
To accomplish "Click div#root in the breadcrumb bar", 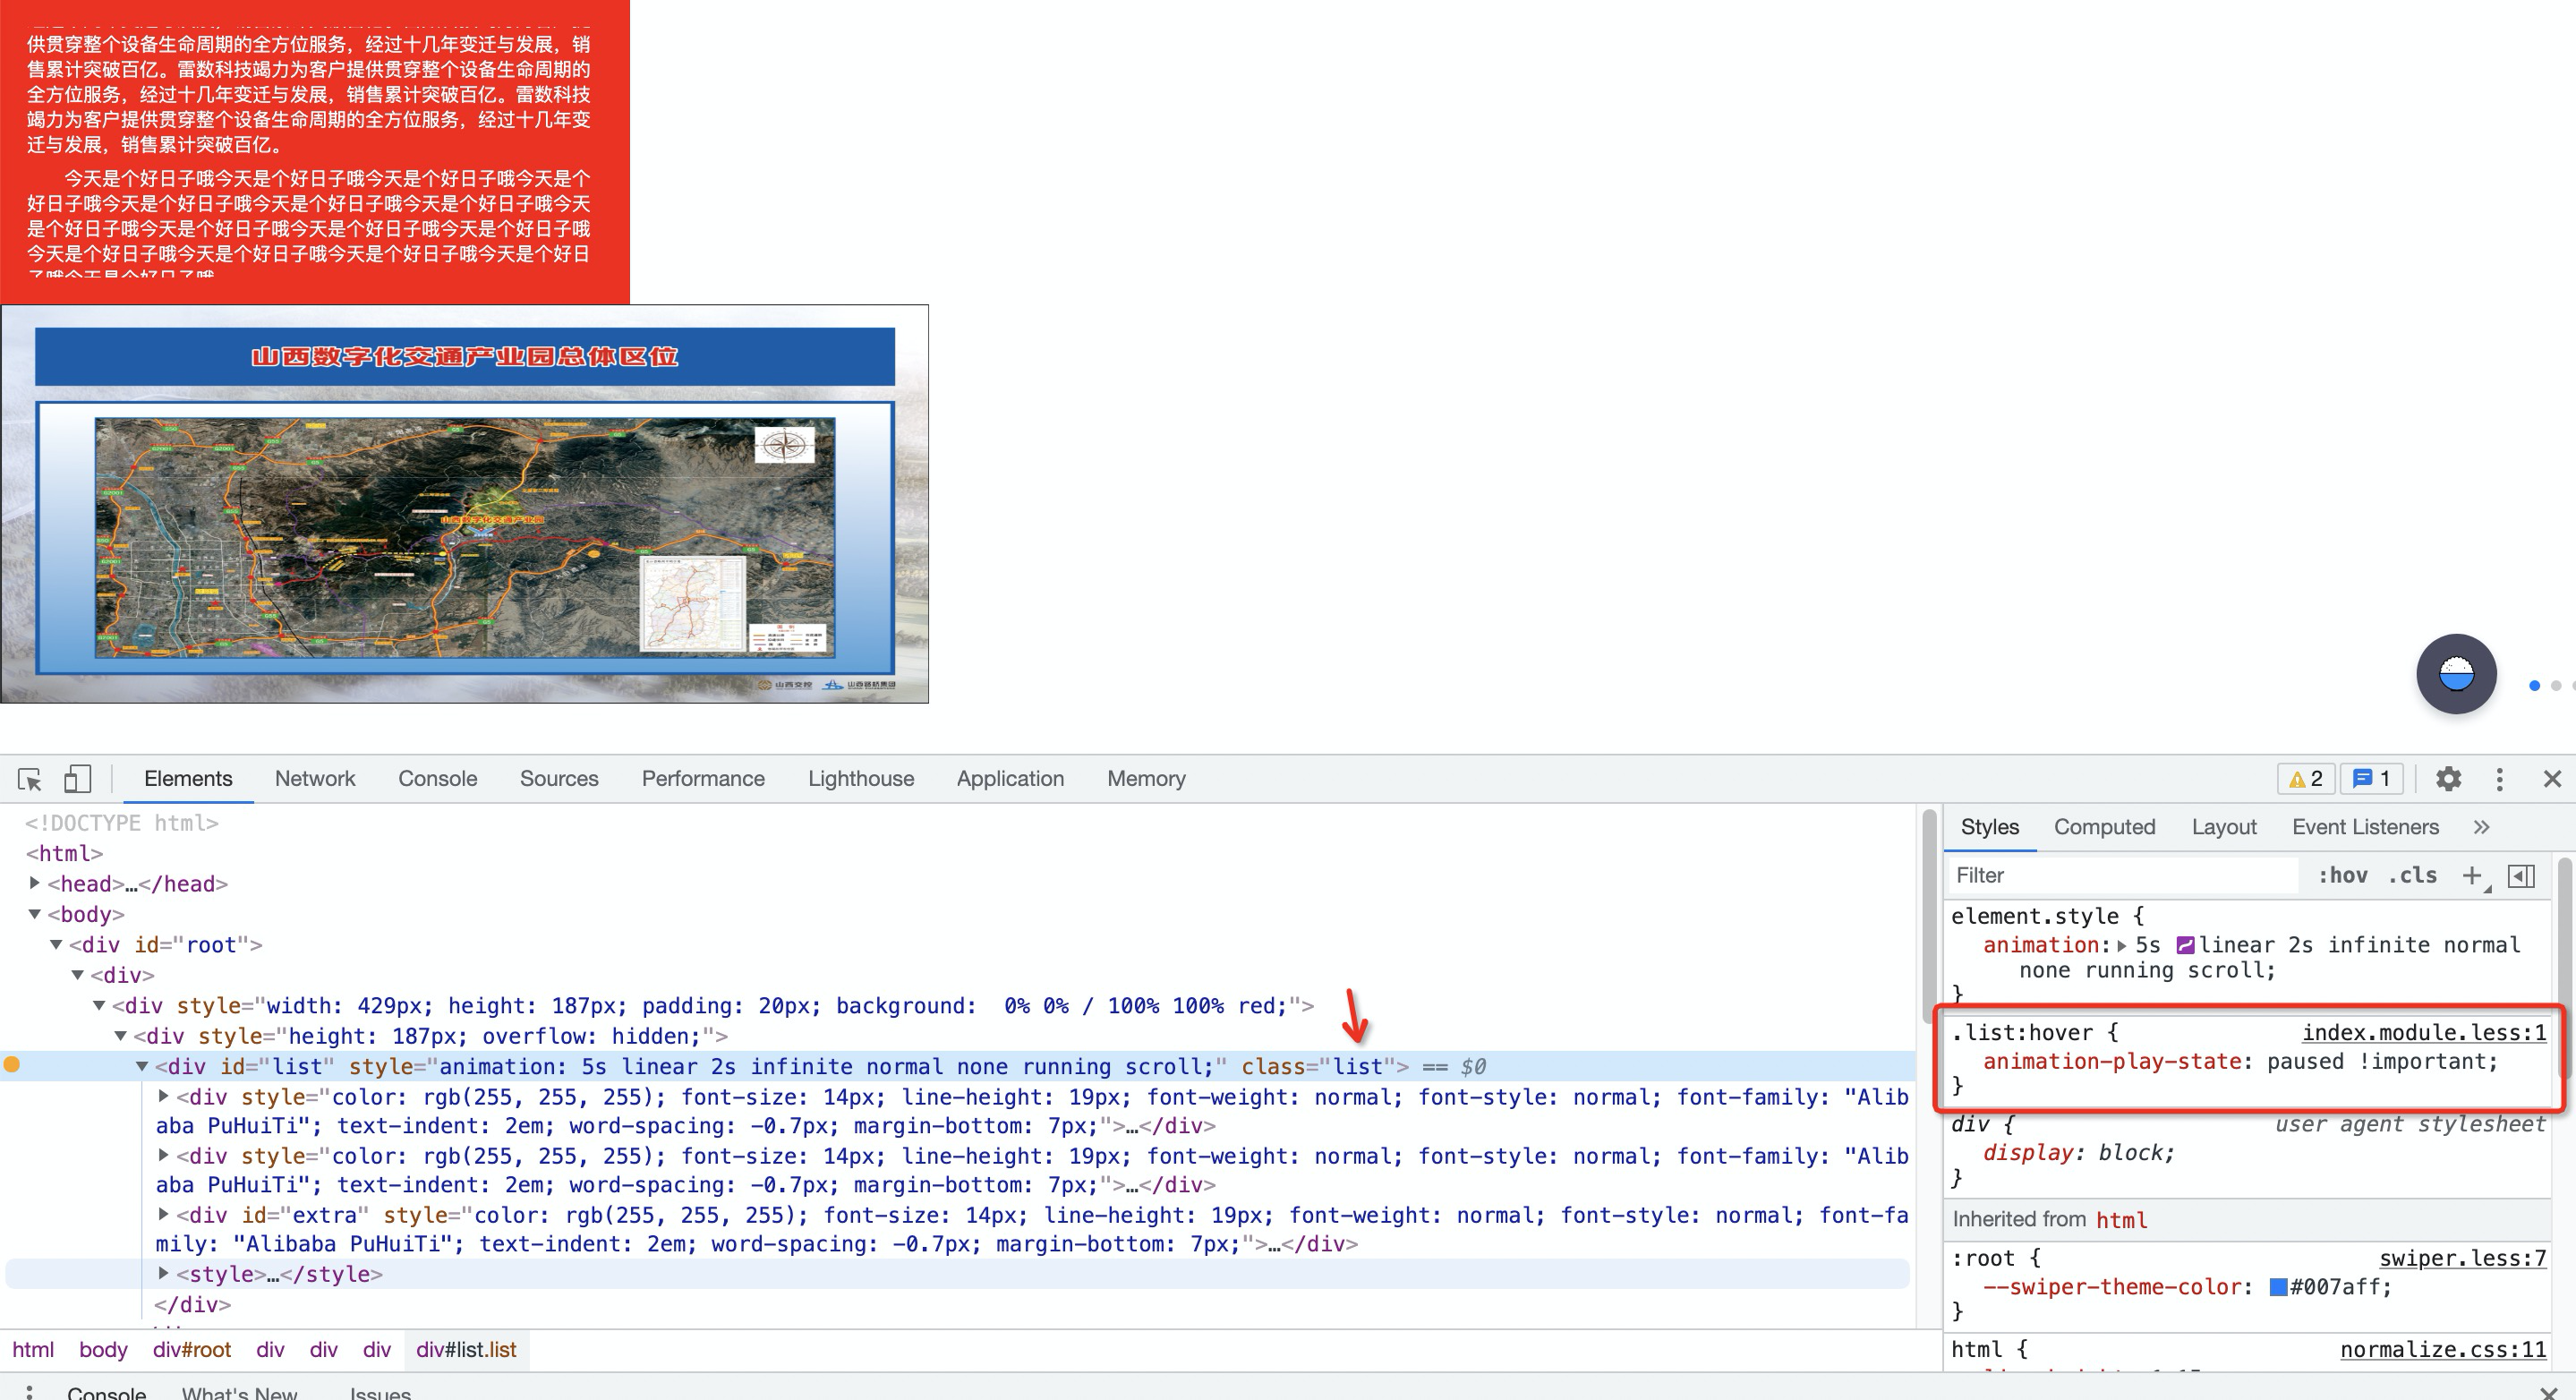I will [191, 1350].
